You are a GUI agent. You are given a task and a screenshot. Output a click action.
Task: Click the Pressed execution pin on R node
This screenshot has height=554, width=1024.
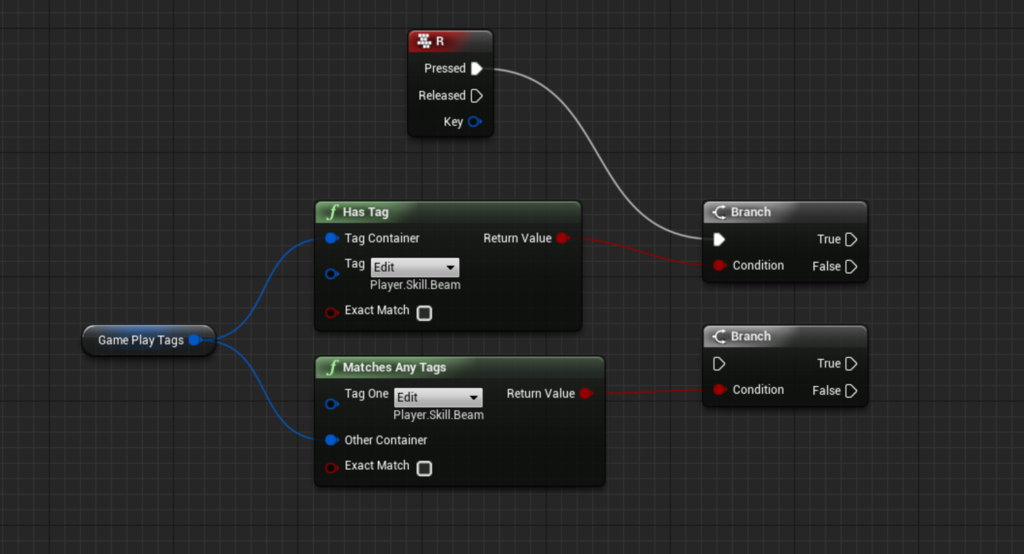point(477,69)
